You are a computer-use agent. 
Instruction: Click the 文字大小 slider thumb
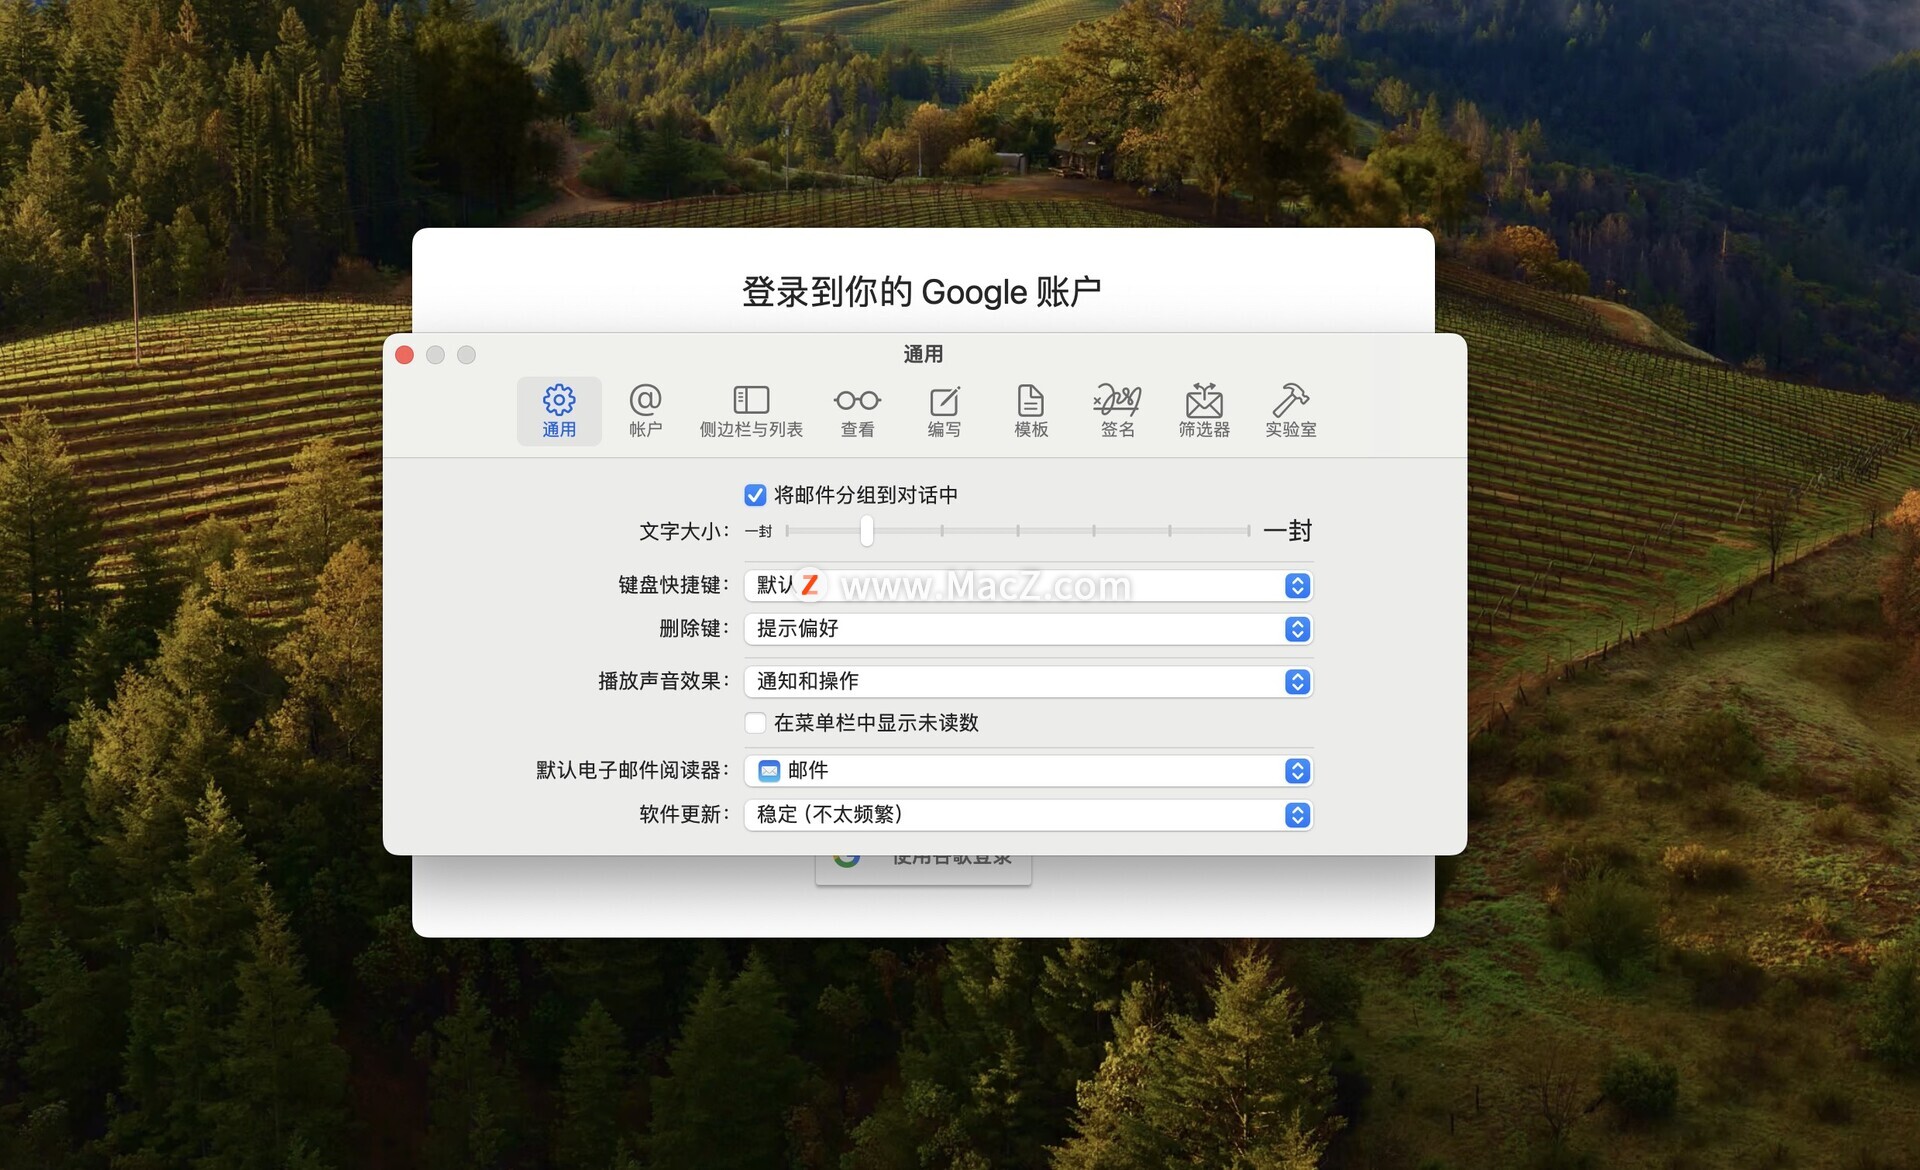(x=867, y=531)
